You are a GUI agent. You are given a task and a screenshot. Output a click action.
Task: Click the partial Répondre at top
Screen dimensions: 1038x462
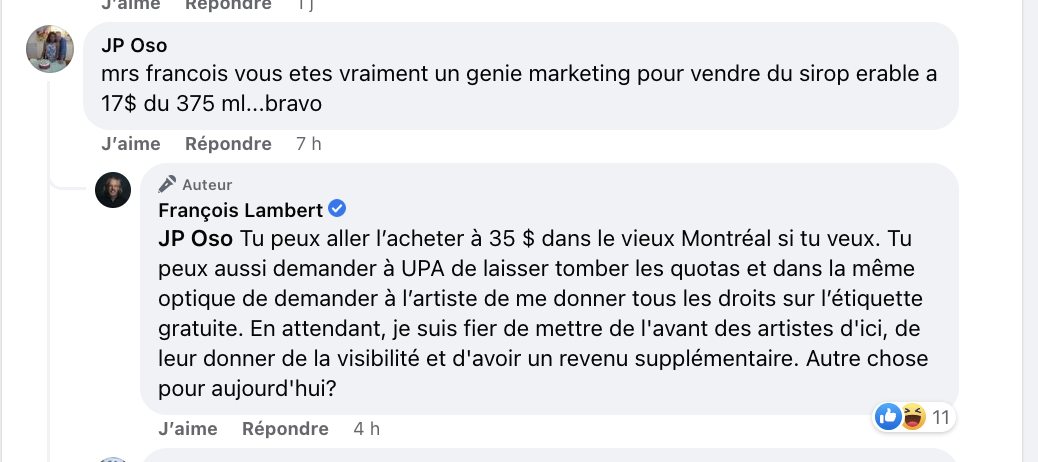point(228,5)
